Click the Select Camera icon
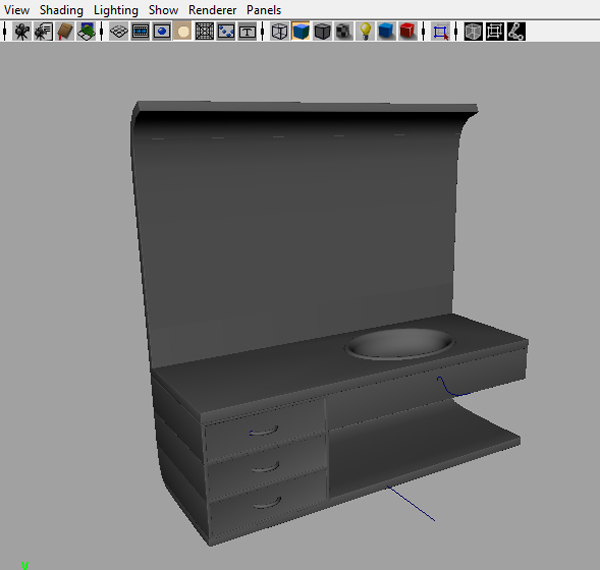The width and height of the screenshot is (600, 570). [21, 31]
